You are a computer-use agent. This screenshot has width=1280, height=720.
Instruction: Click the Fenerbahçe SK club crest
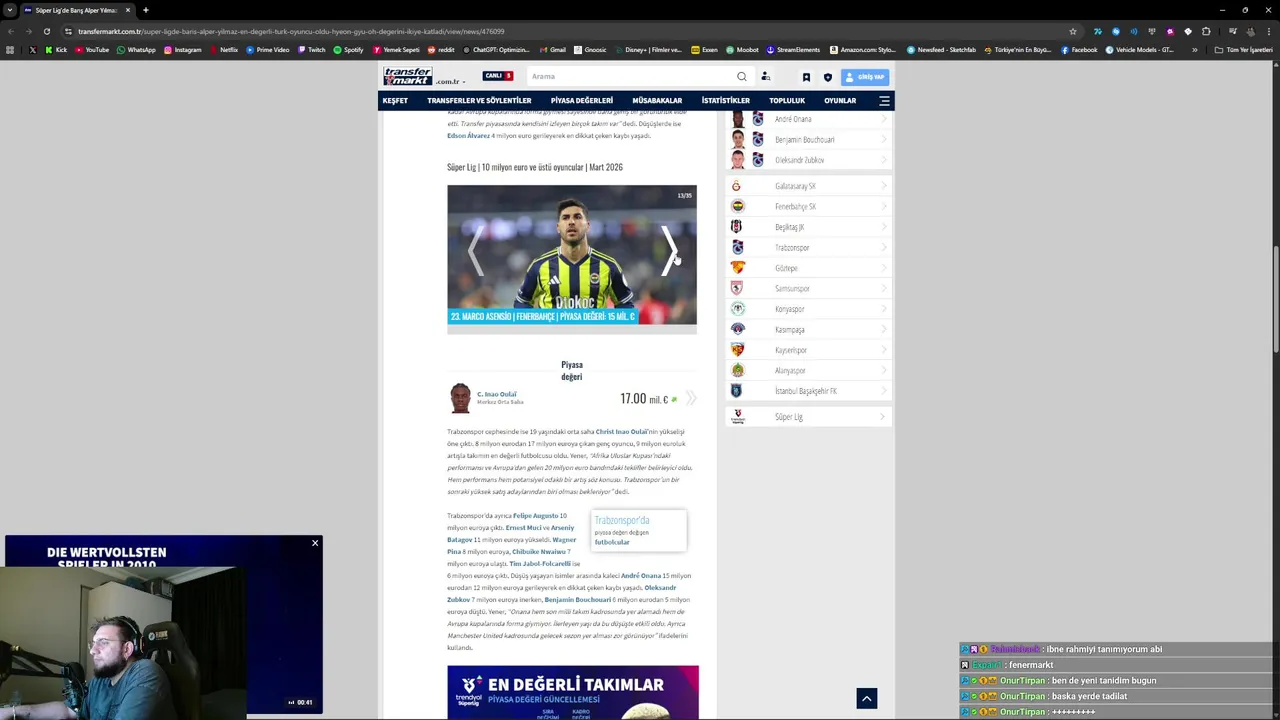(x=737, y=206)
